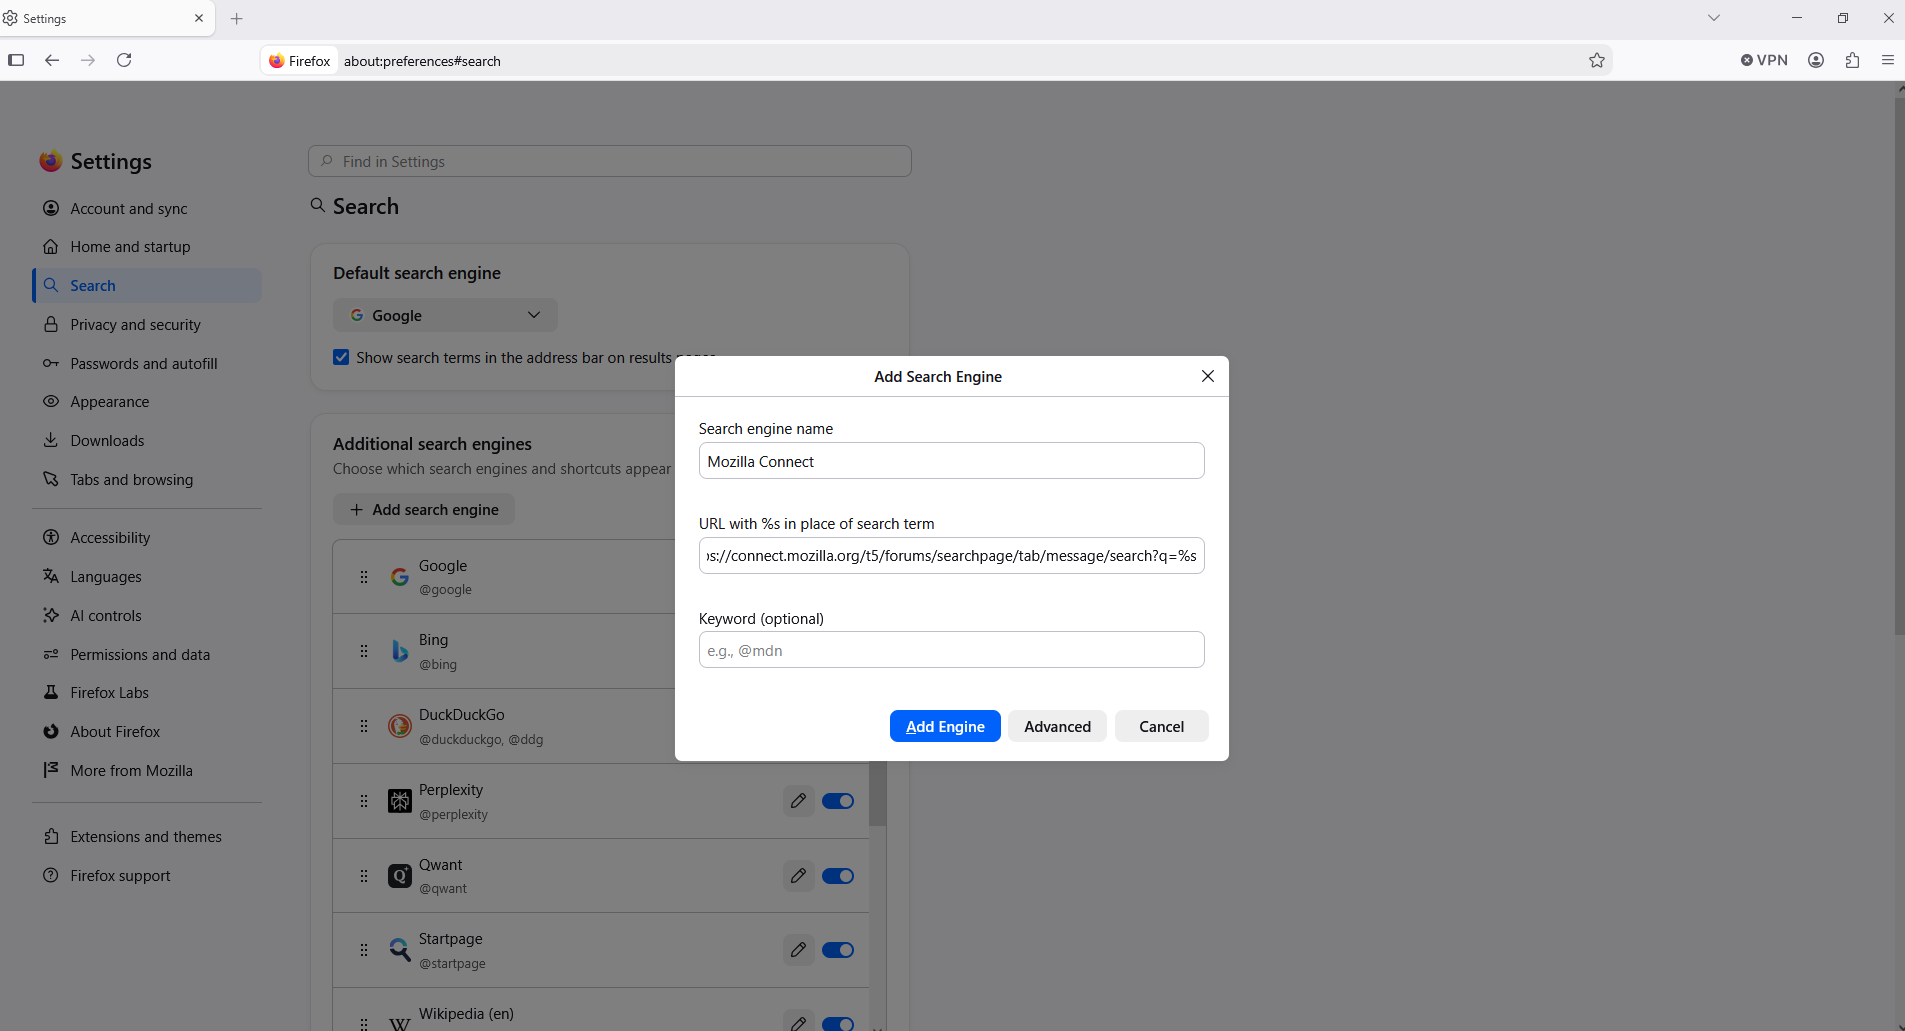
Task: Open Account and sync settings
Action: pos(148,208)
